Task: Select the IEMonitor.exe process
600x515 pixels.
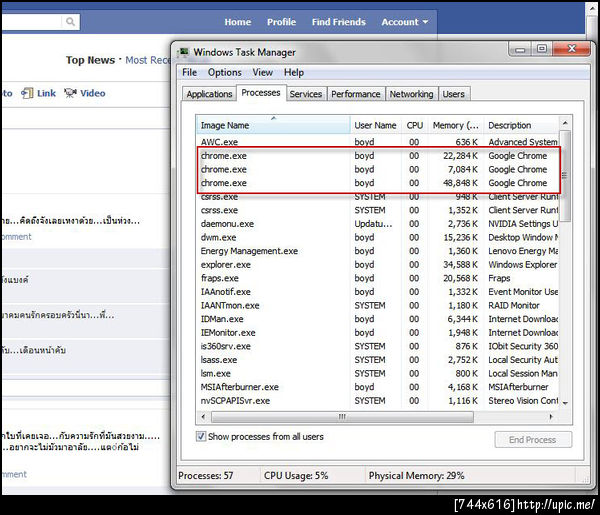Action: coord(377,333)
